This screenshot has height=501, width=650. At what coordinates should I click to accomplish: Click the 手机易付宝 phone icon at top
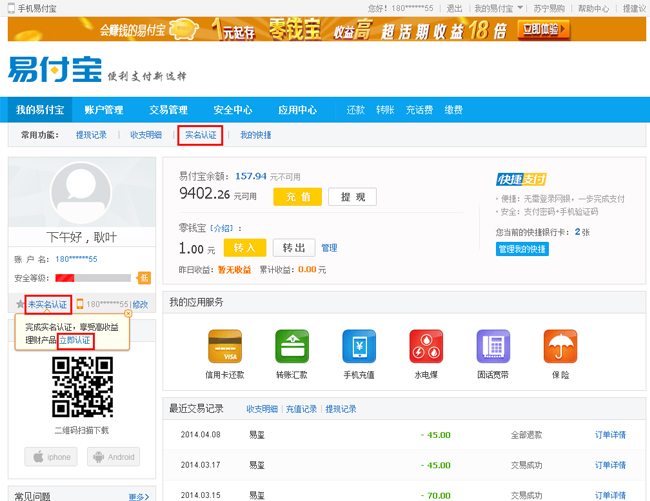click(x=11, y=8)
